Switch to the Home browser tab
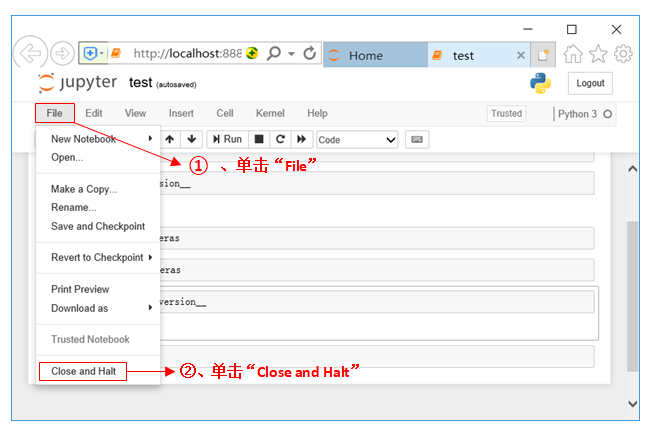 click(375, 55)
